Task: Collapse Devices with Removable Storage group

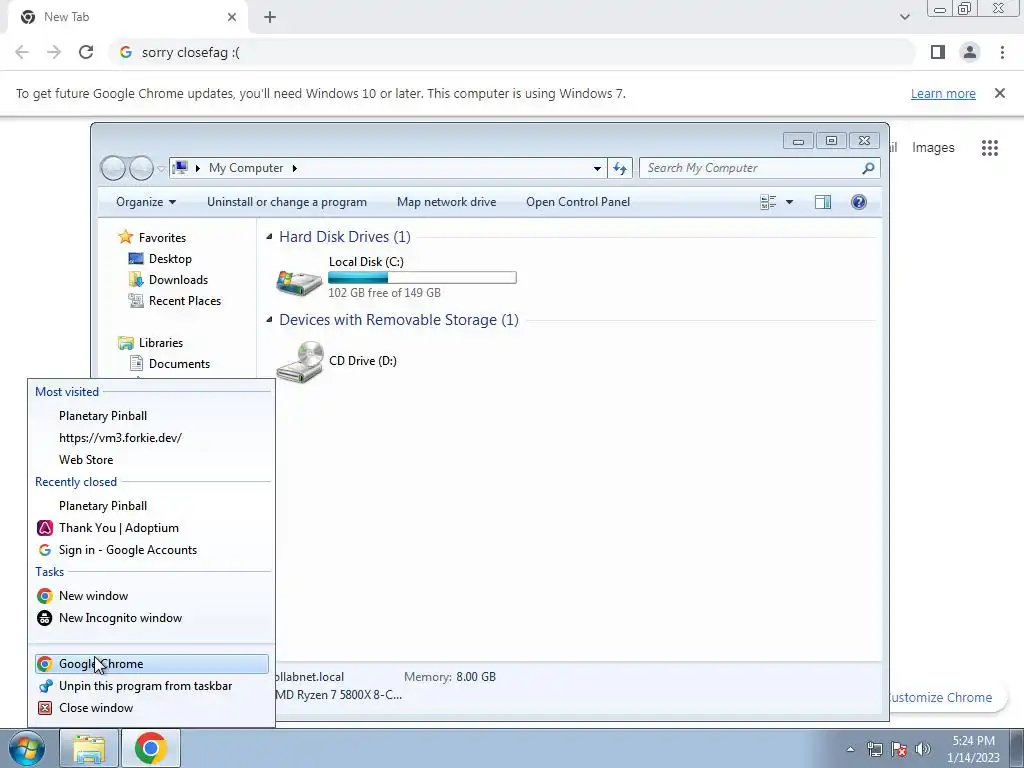Action: tap(269, 319)
